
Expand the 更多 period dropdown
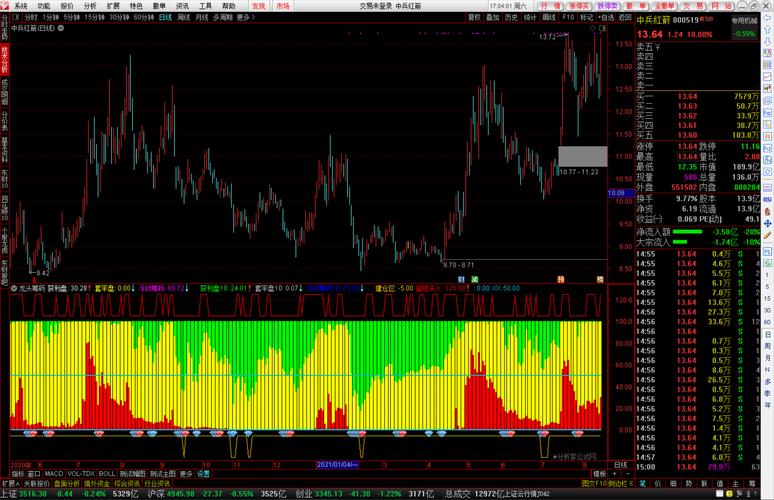coord(245,17)
